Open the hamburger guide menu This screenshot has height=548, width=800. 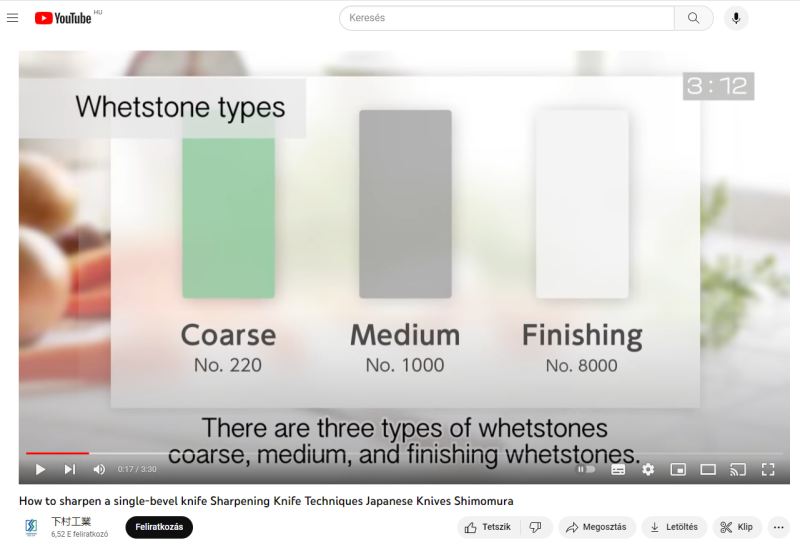pos(13,18)
